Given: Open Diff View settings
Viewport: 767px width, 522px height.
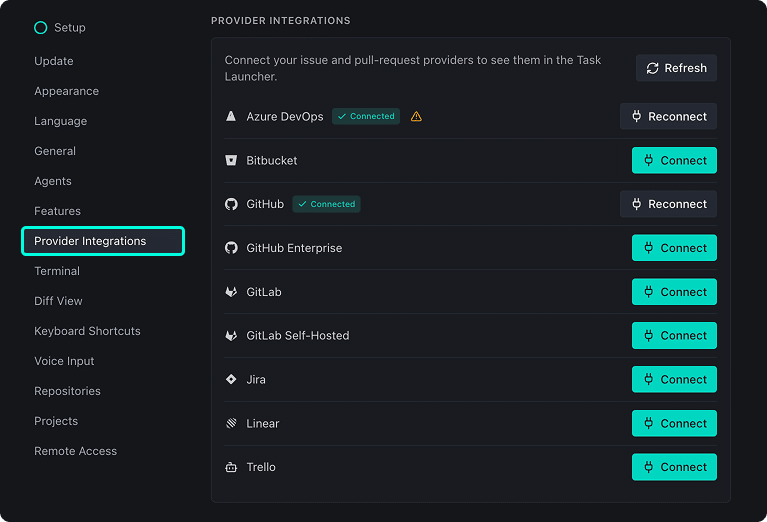Looking at the screenshot, I should (58, 301).
